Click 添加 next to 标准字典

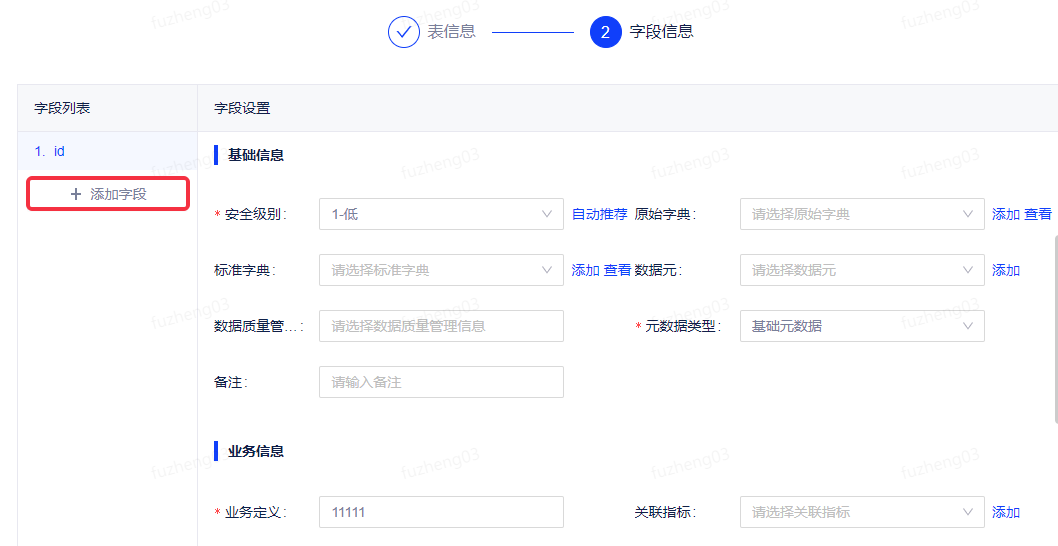click(586, 270)
